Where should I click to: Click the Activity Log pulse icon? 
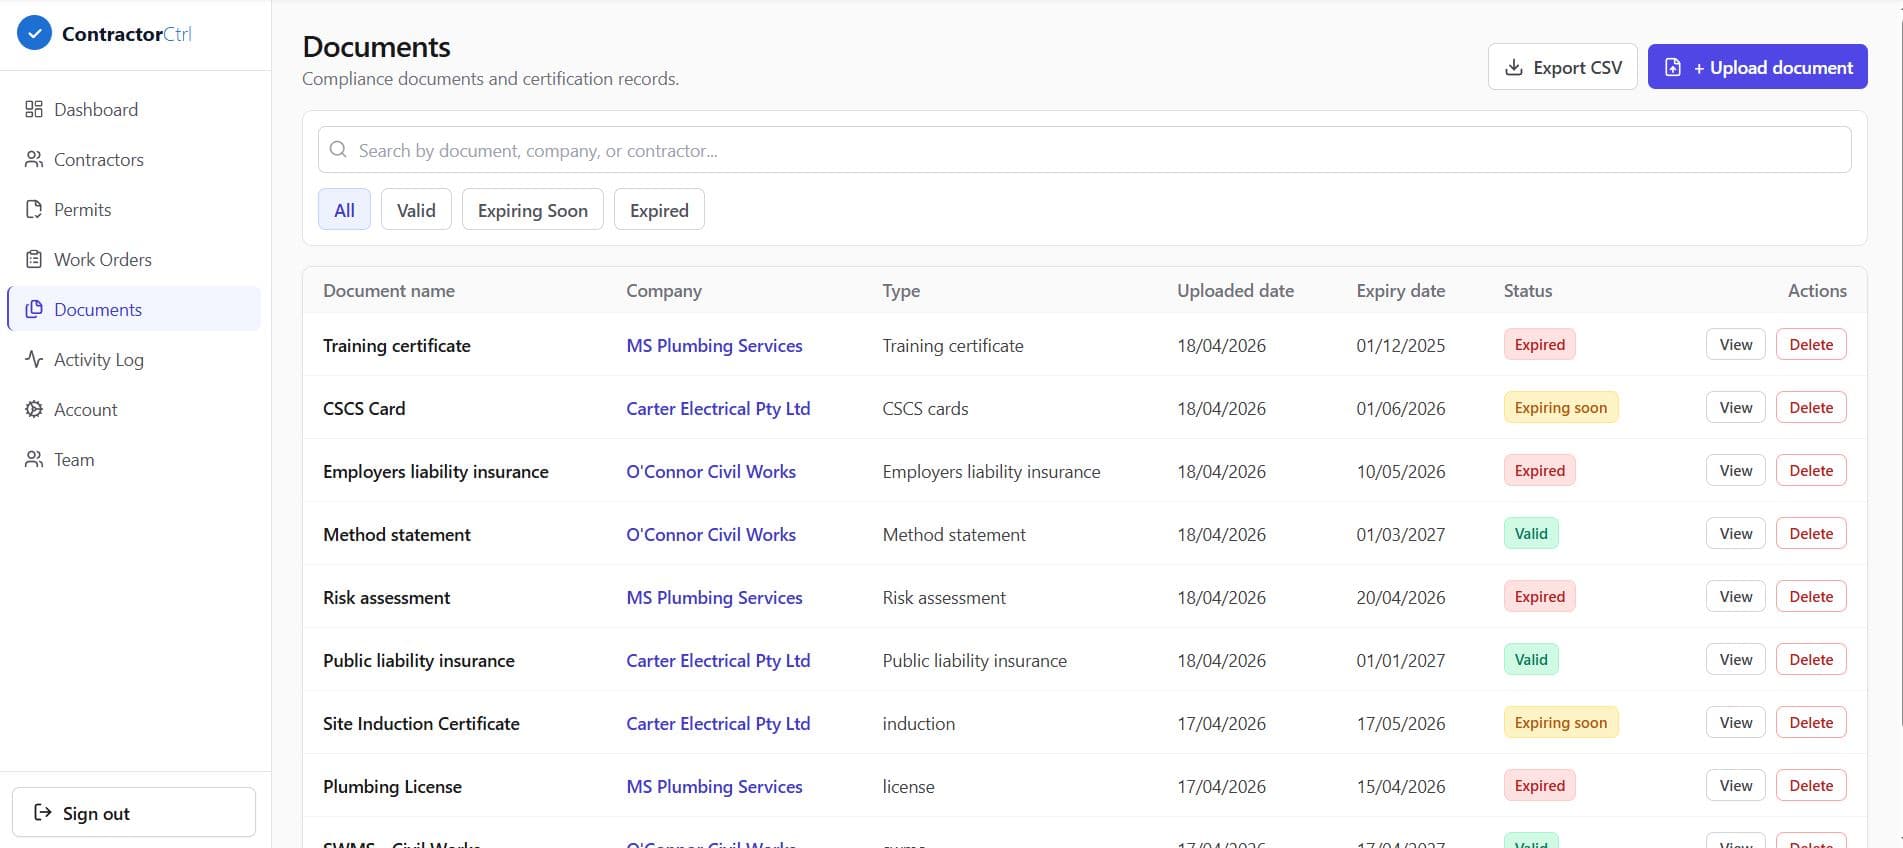coord(34,359)
